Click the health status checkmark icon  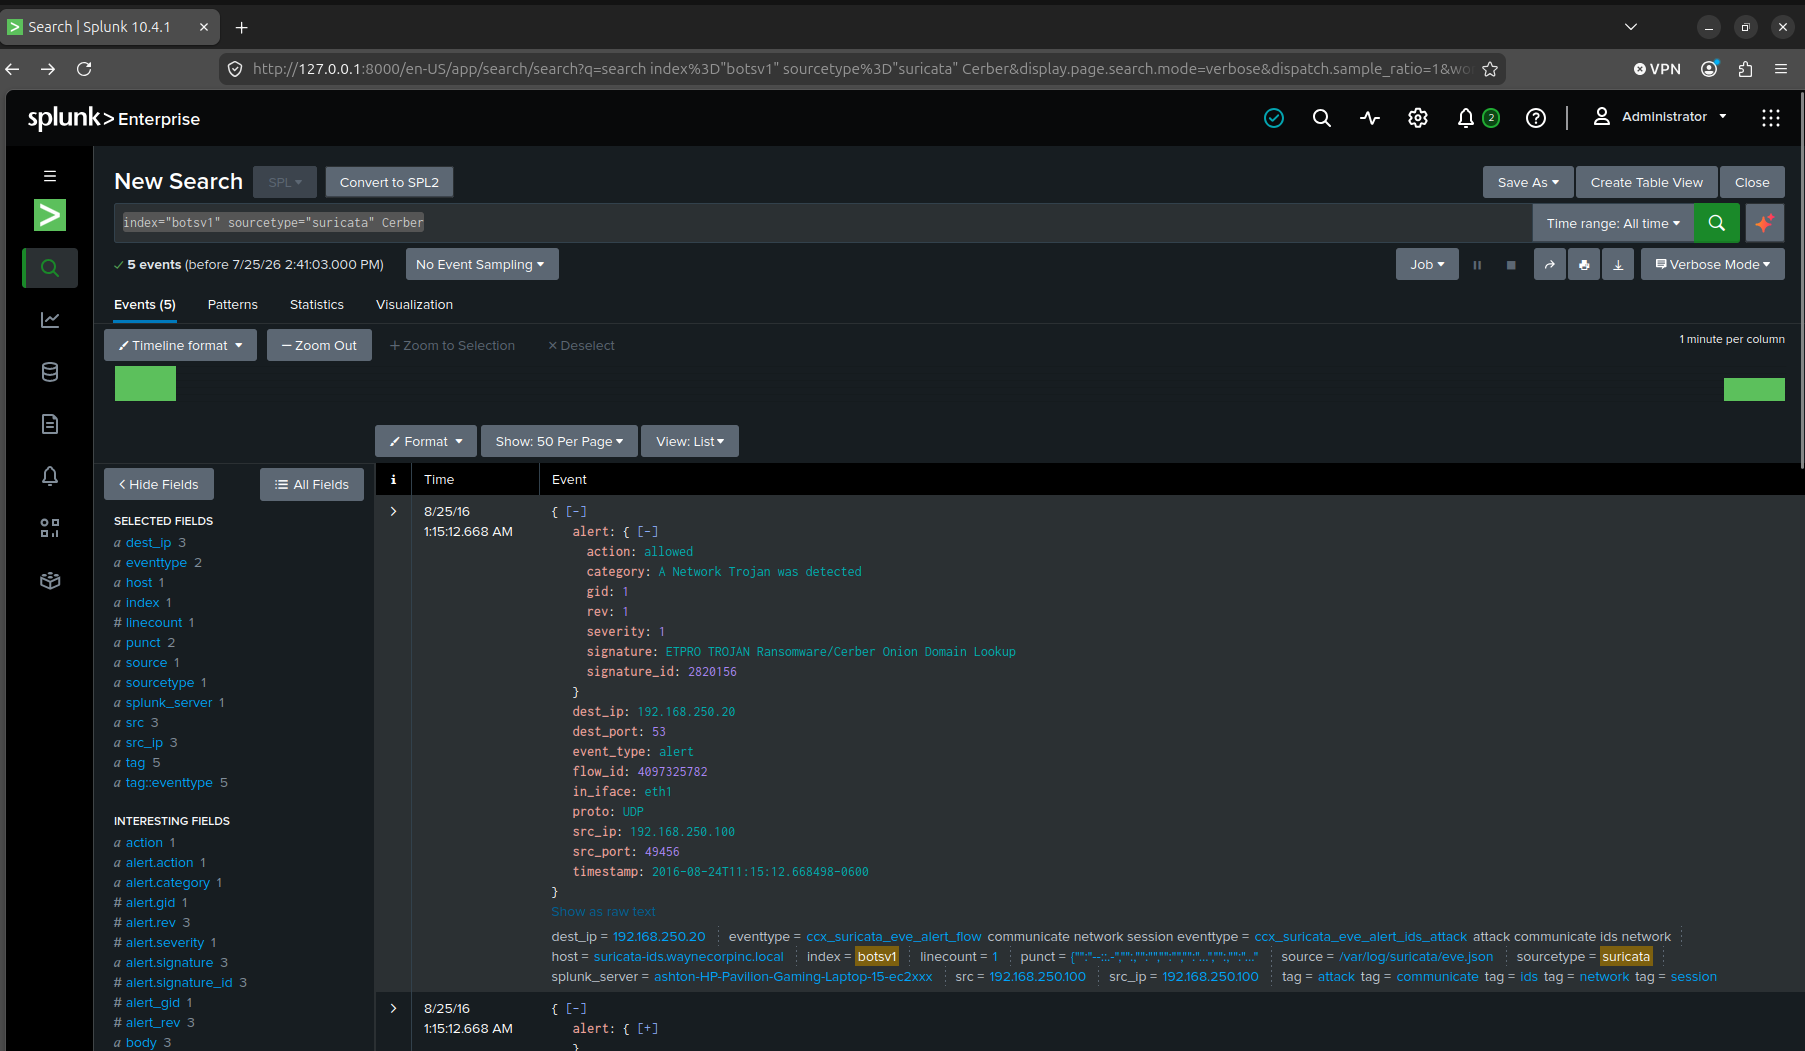1274,118
